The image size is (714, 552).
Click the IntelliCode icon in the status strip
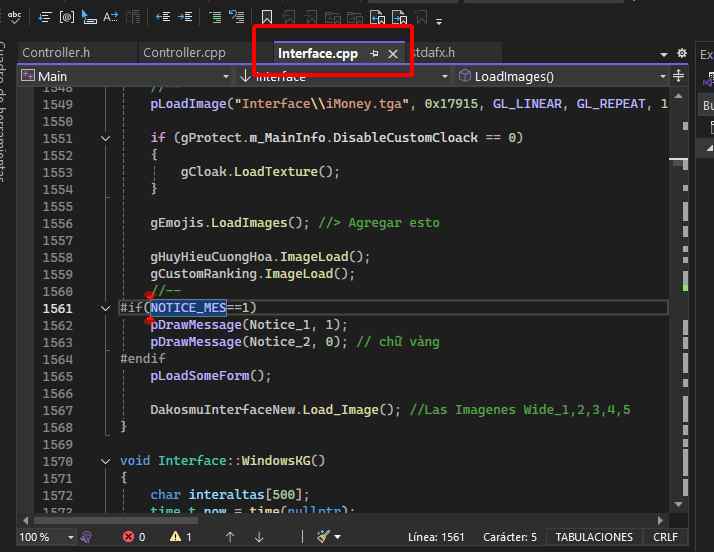(86, 537)
